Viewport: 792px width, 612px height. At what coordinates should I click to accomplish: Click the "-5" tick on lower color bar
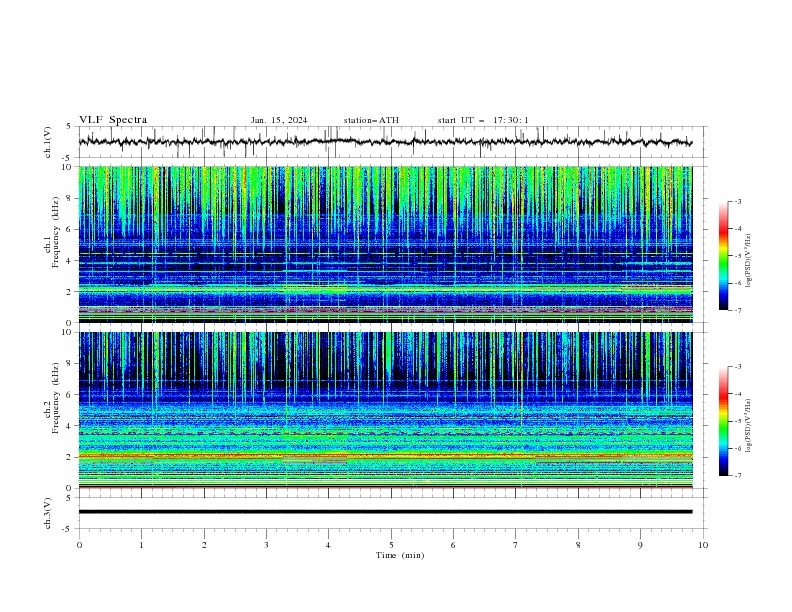(737, 421)
